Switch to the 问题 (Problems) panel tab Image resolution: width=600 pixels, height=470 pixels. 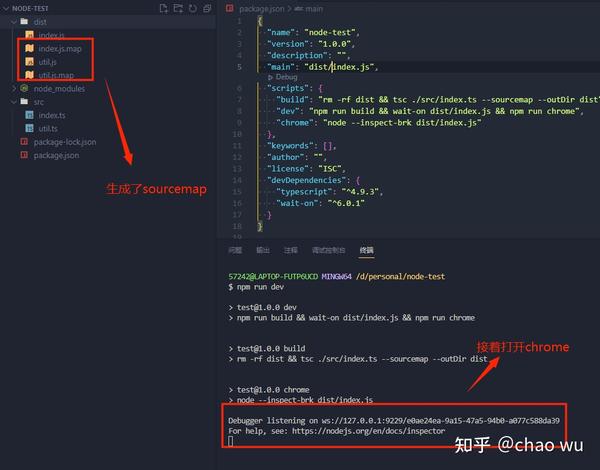(235, 250)
